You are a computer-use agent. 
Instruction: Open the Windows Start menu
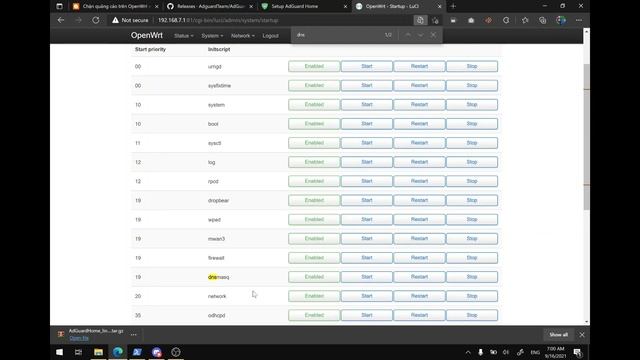(x=60, y=352)
